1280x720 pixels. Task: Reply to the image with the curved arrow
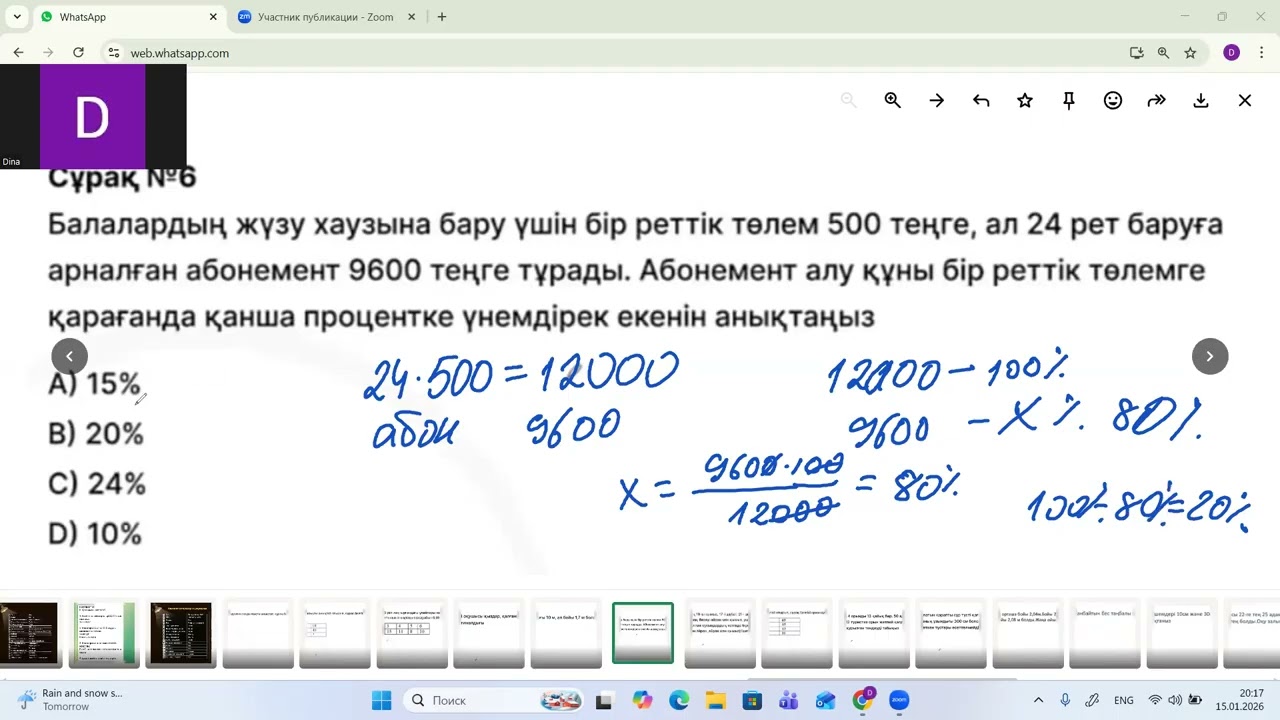[x=980, y=100]
